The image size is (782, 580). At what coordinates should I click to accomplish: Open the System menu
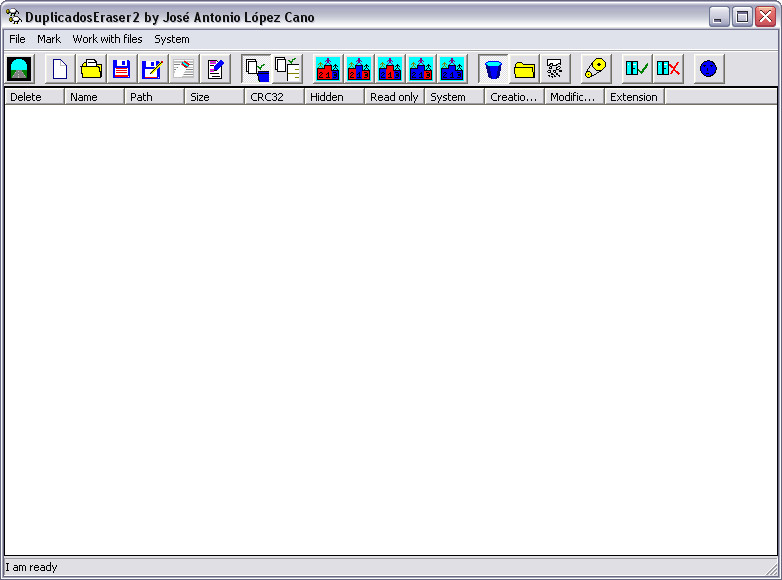point(172,39)
